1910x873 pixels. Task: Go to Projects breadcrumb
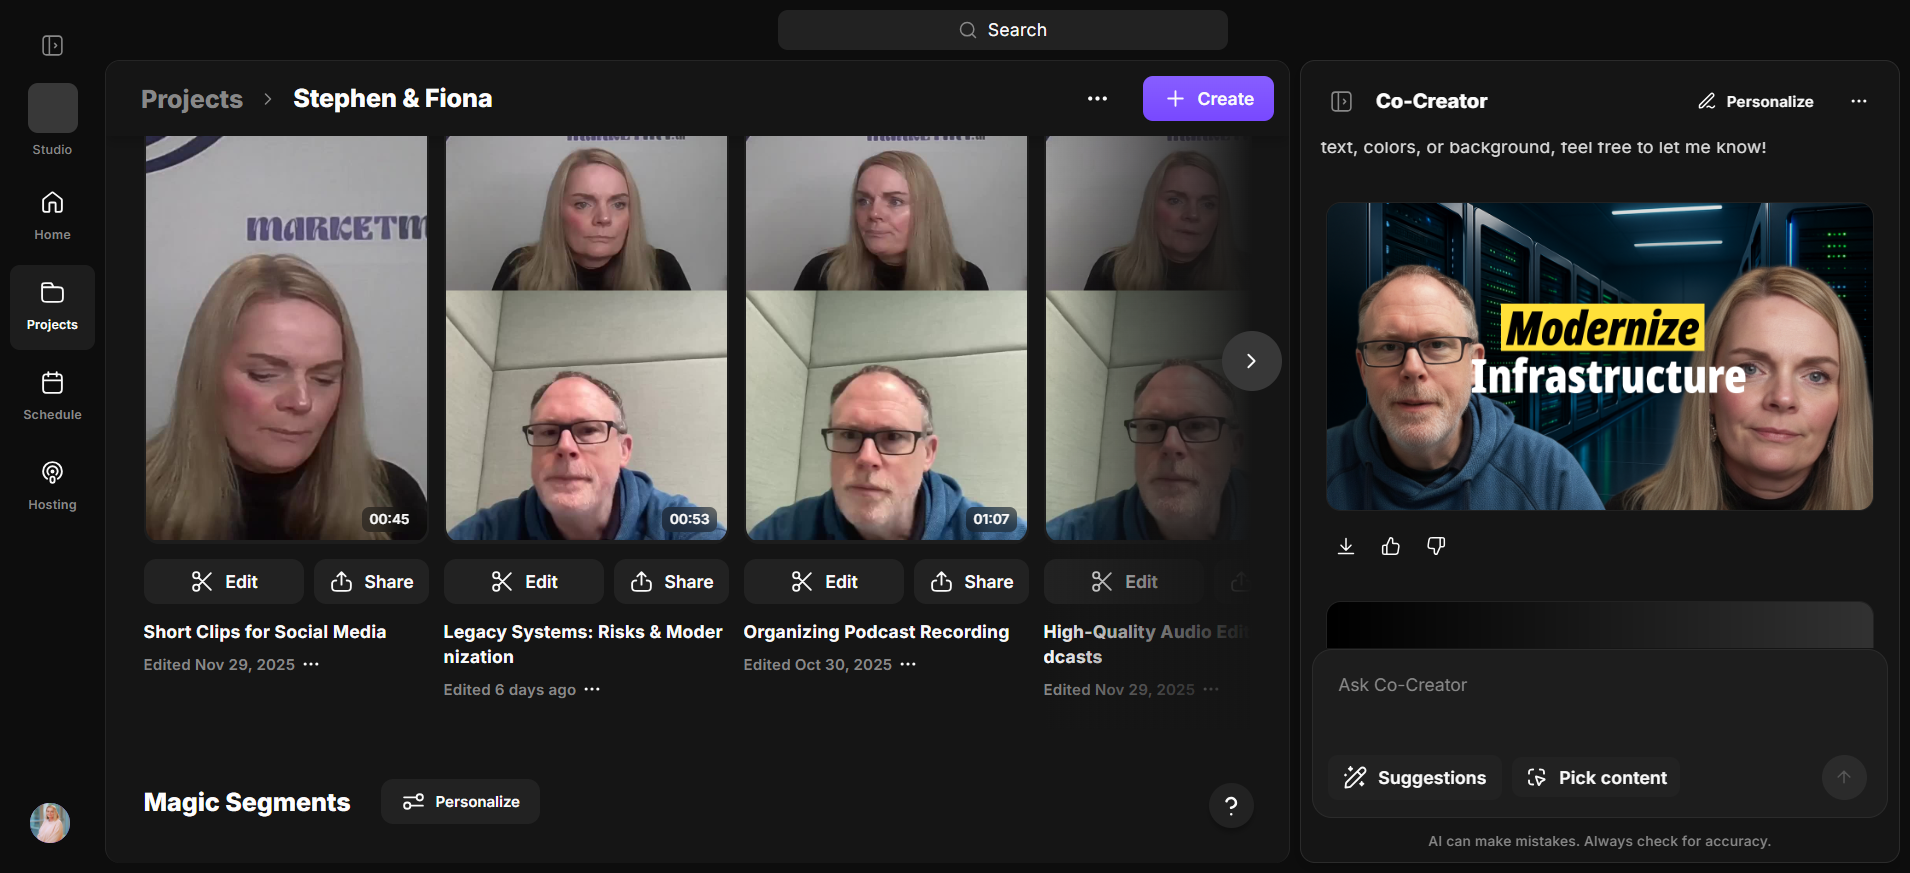(x=192, y=99)
